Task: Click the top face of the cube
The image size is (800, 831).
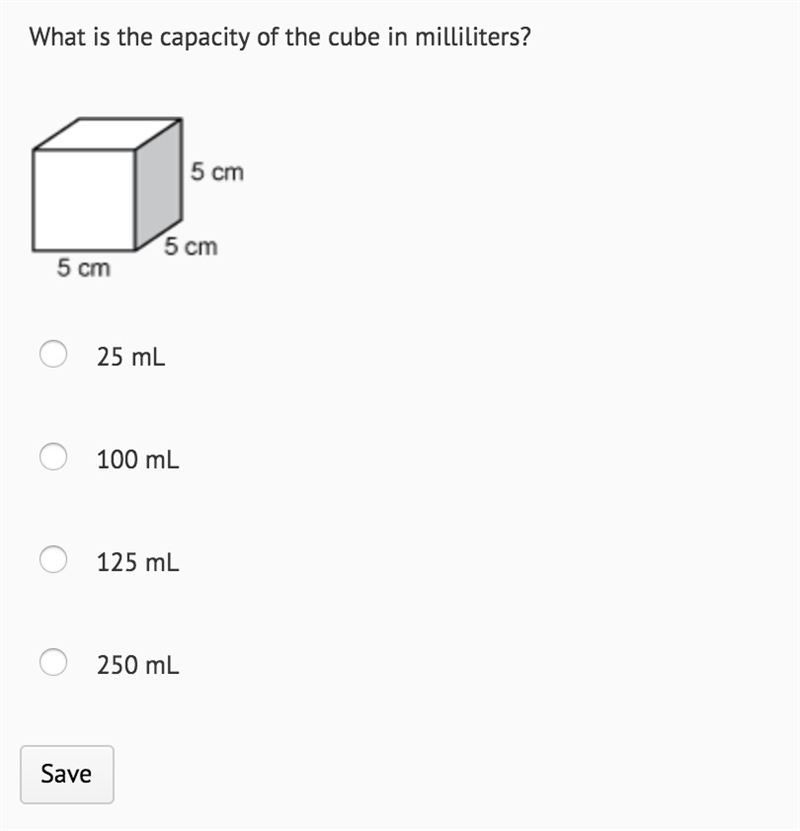Action: (x=108, y=134)
